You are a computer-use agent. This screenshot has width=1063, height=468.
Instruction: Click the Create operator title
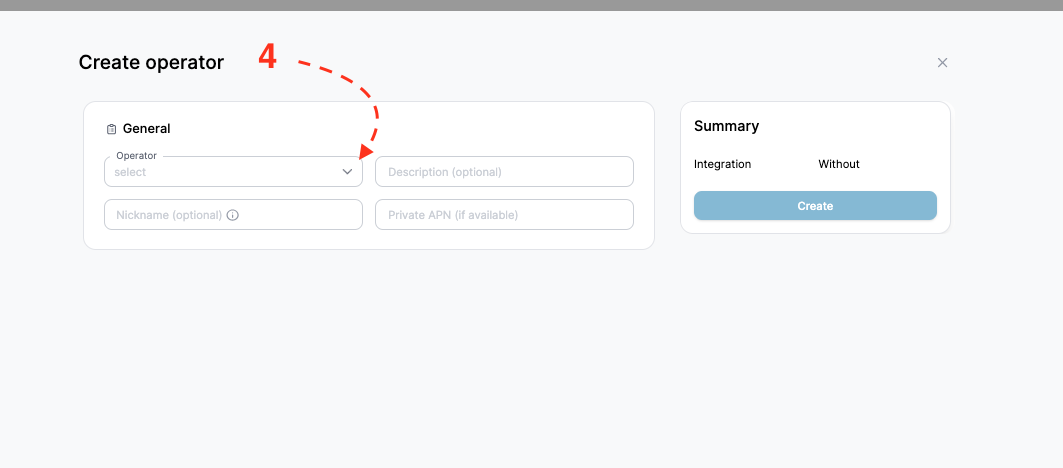(151, 62)
